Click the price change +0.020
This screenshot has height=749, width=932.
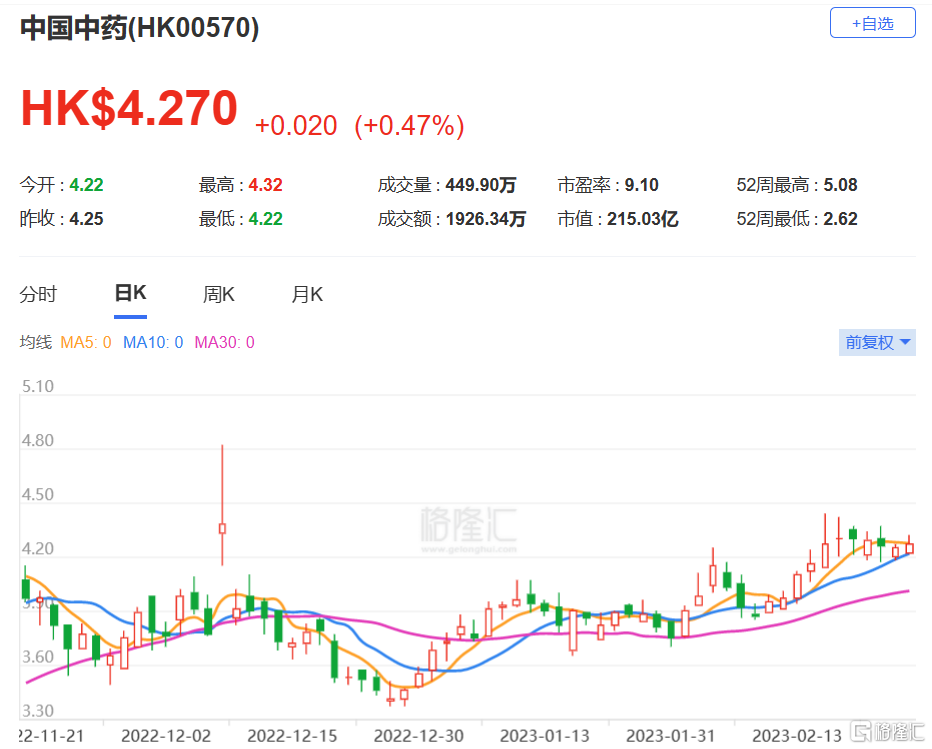coord(295,125)
